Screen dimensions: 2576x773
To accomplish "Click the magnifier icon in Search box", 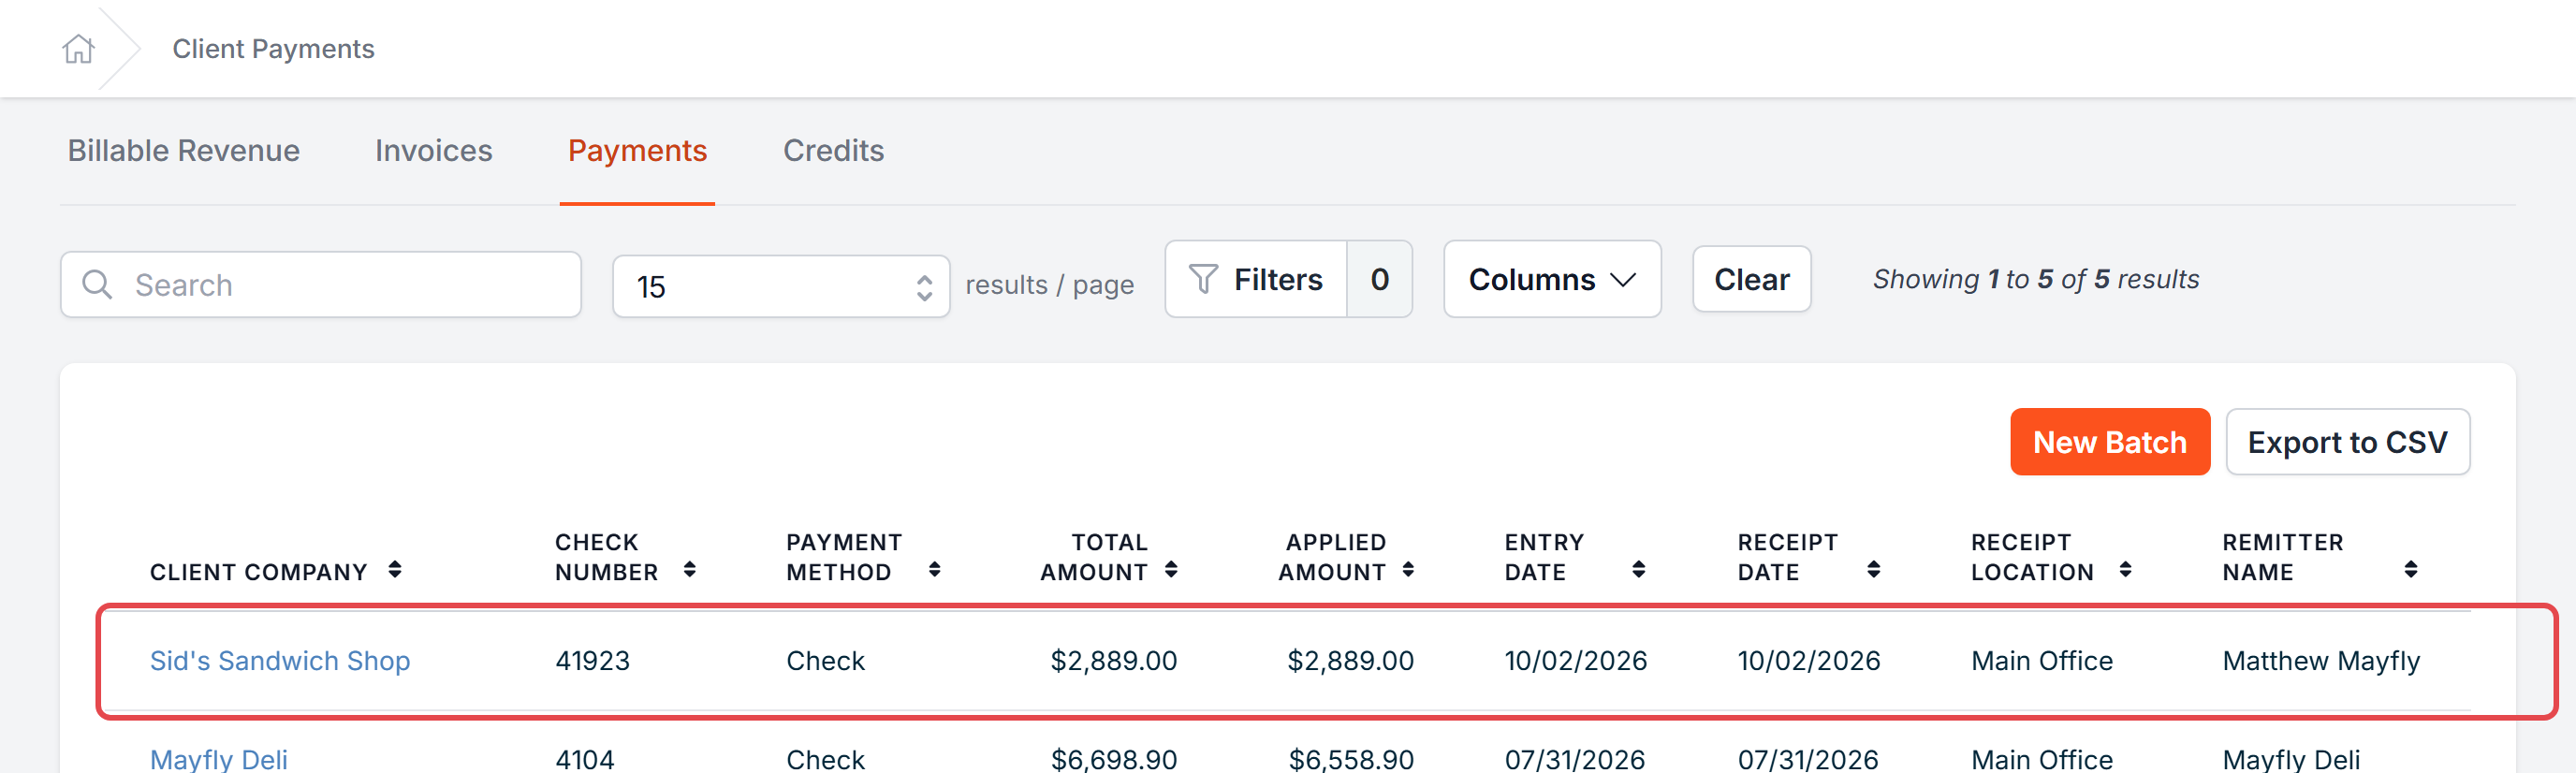I will 97,285.
